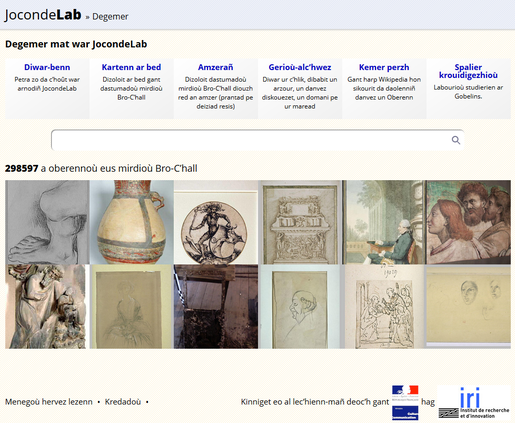Screen dimensions: 515x423
Task: Open the French Republic ministry logo
Action: (x=405, y=403)
